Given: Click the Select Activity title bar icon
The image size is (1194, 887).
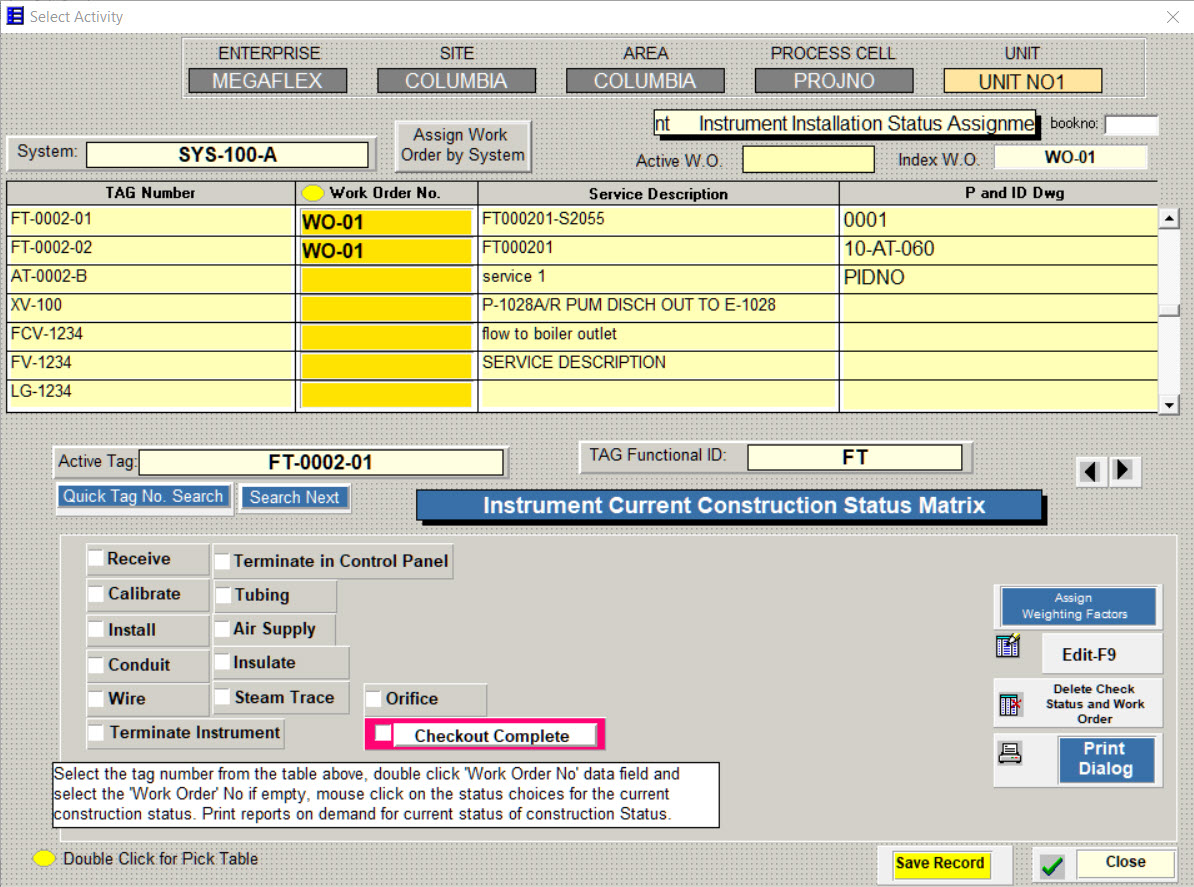Looking at the screenshot, I should click(14, 15).
